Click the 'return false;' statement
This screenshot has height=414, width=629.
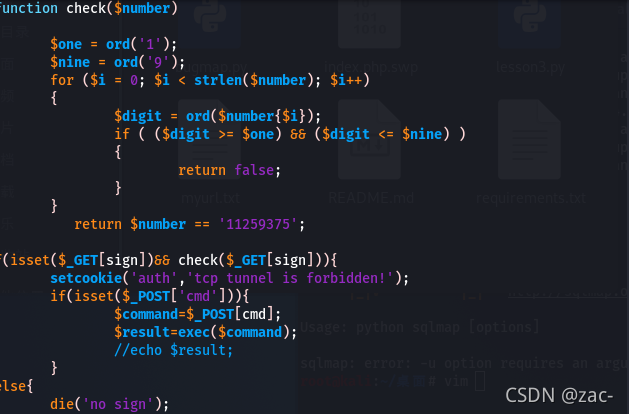coord(229,170)
